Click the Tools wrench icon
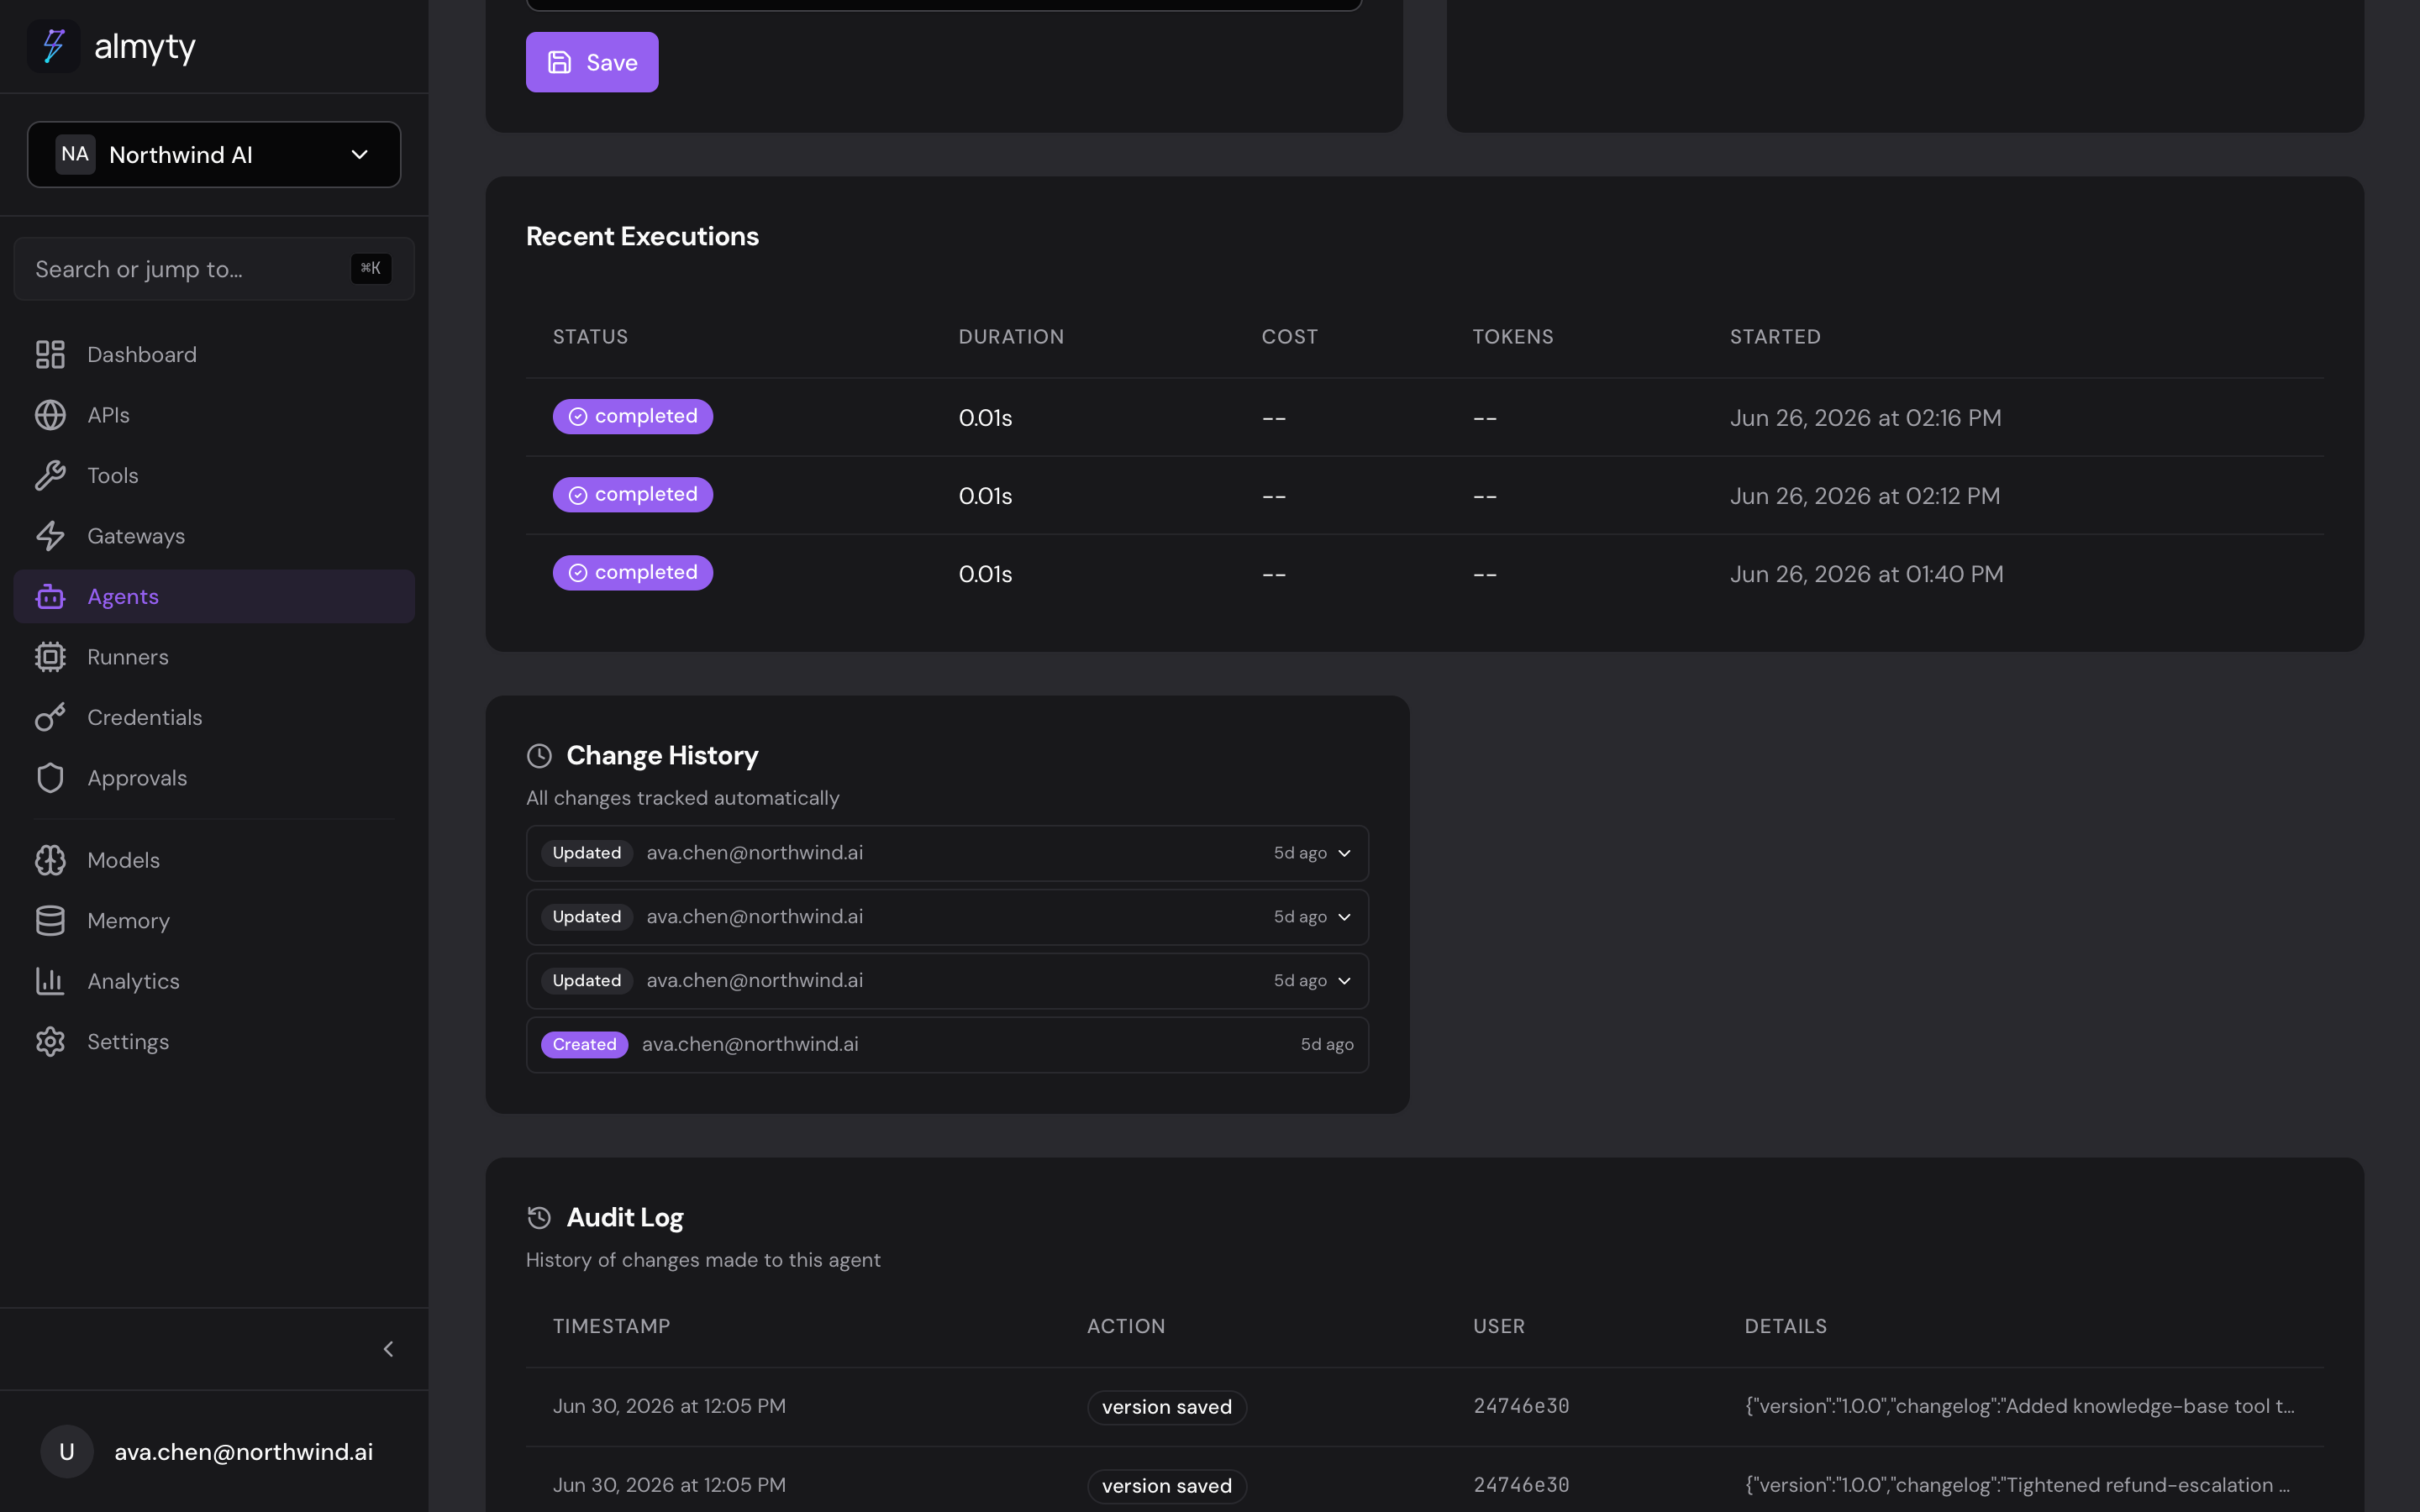The image size is (2420, 1512). coord(50,476)
